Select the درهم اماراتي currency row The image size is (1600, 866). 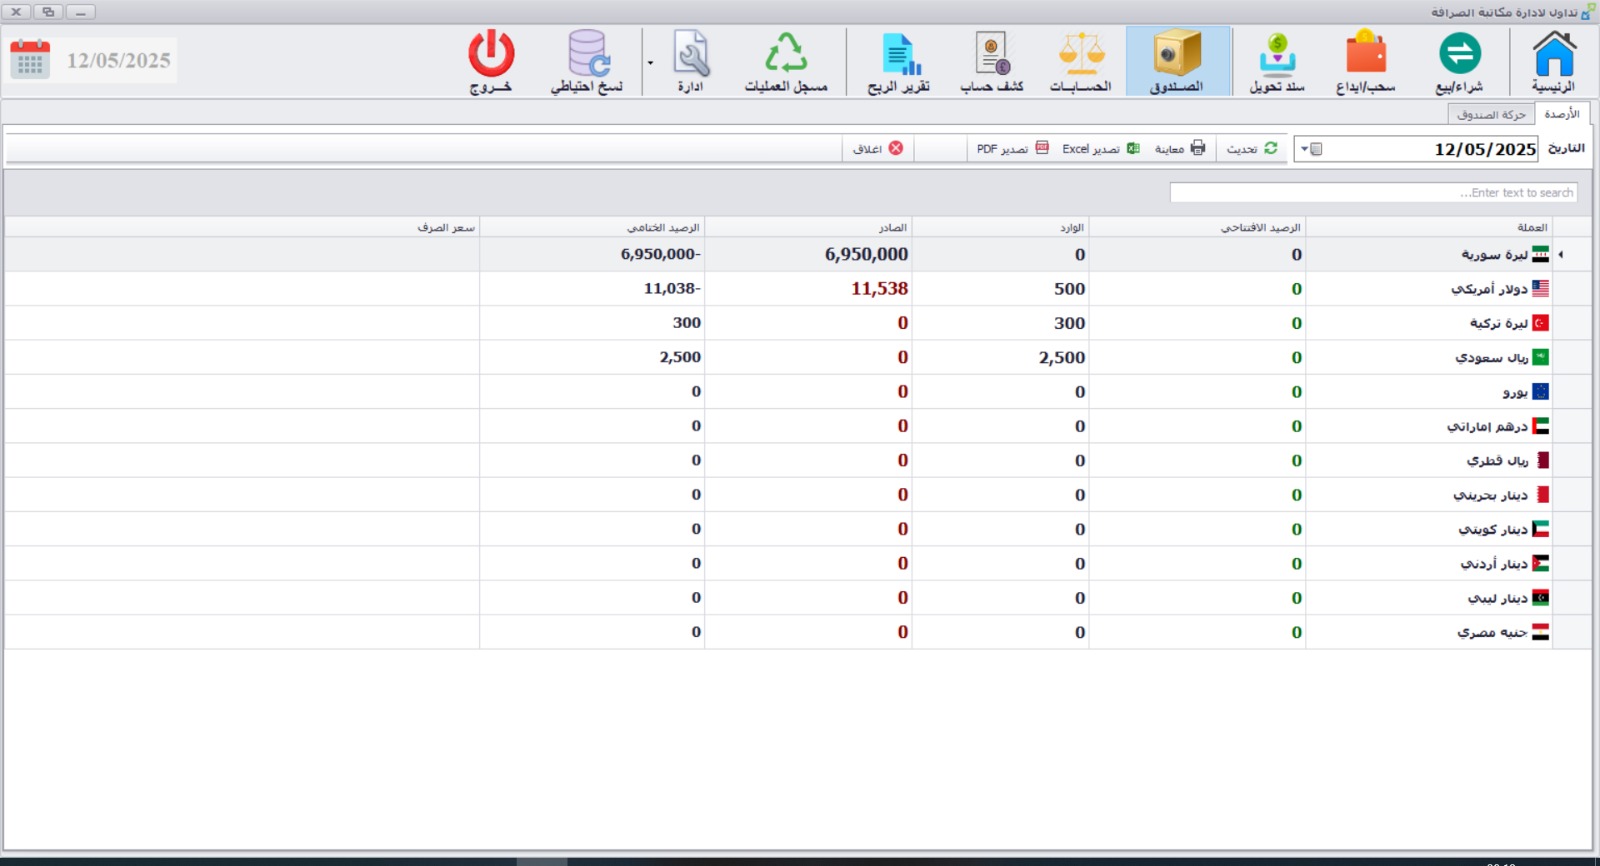click(x=798, y=426)
